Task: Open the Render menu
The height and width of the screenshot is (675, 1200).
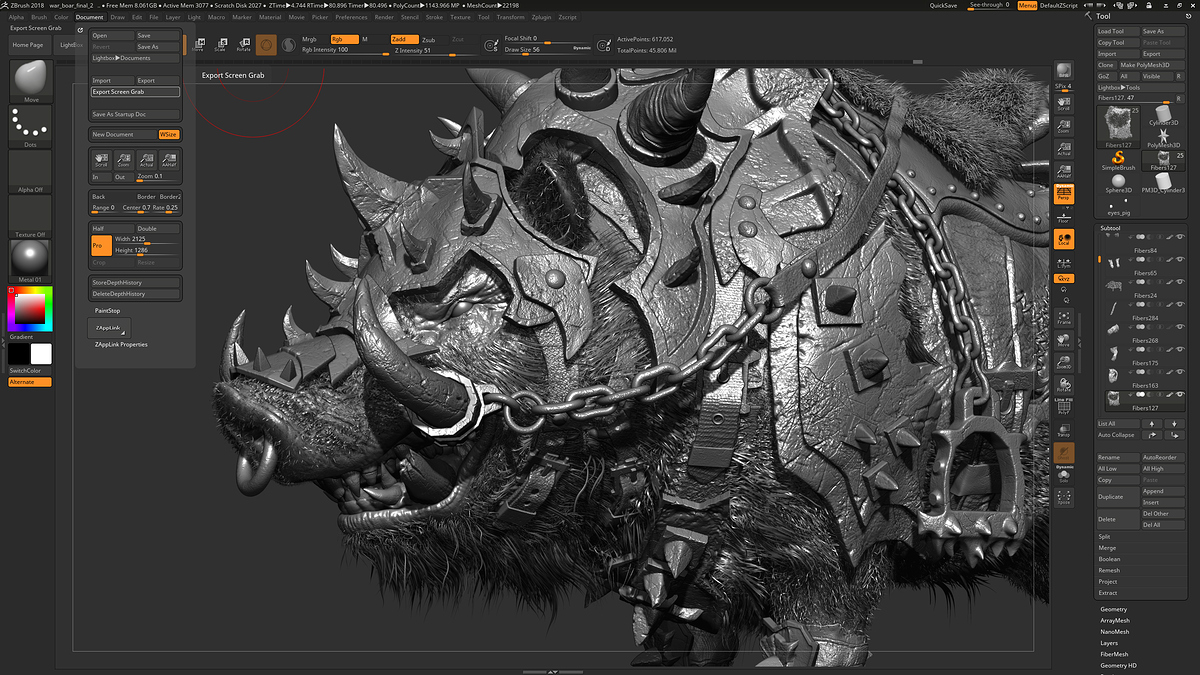Action: (x=384, y=17)
